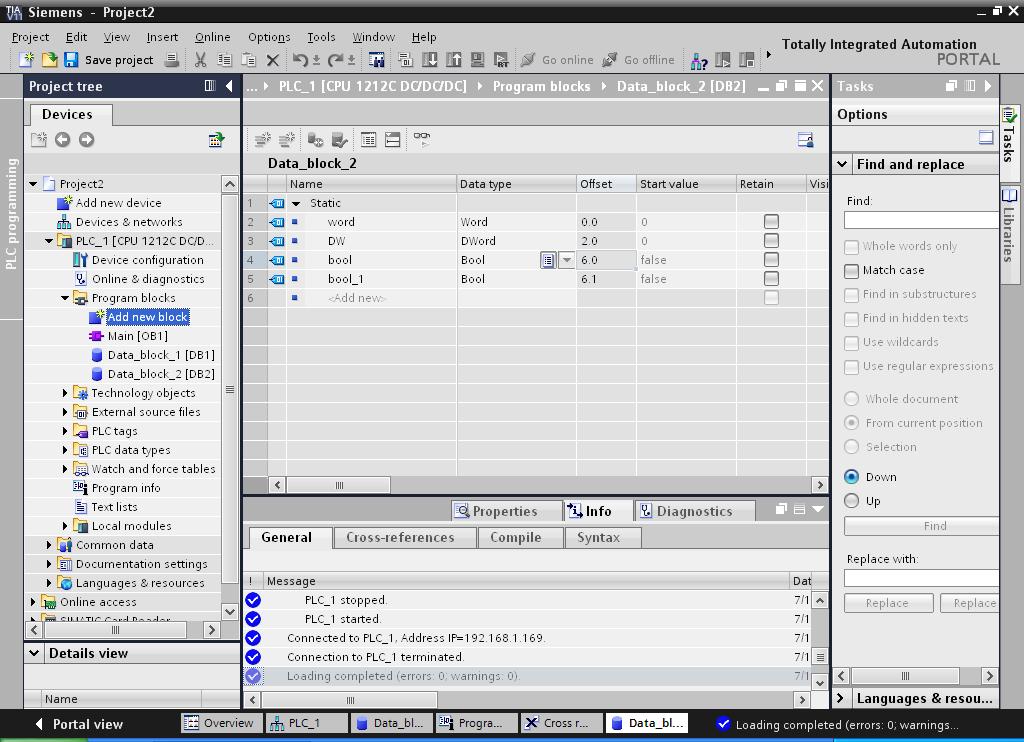
Task: Click the Copy icon in toolbar
Action: click(x=225, y=60)
